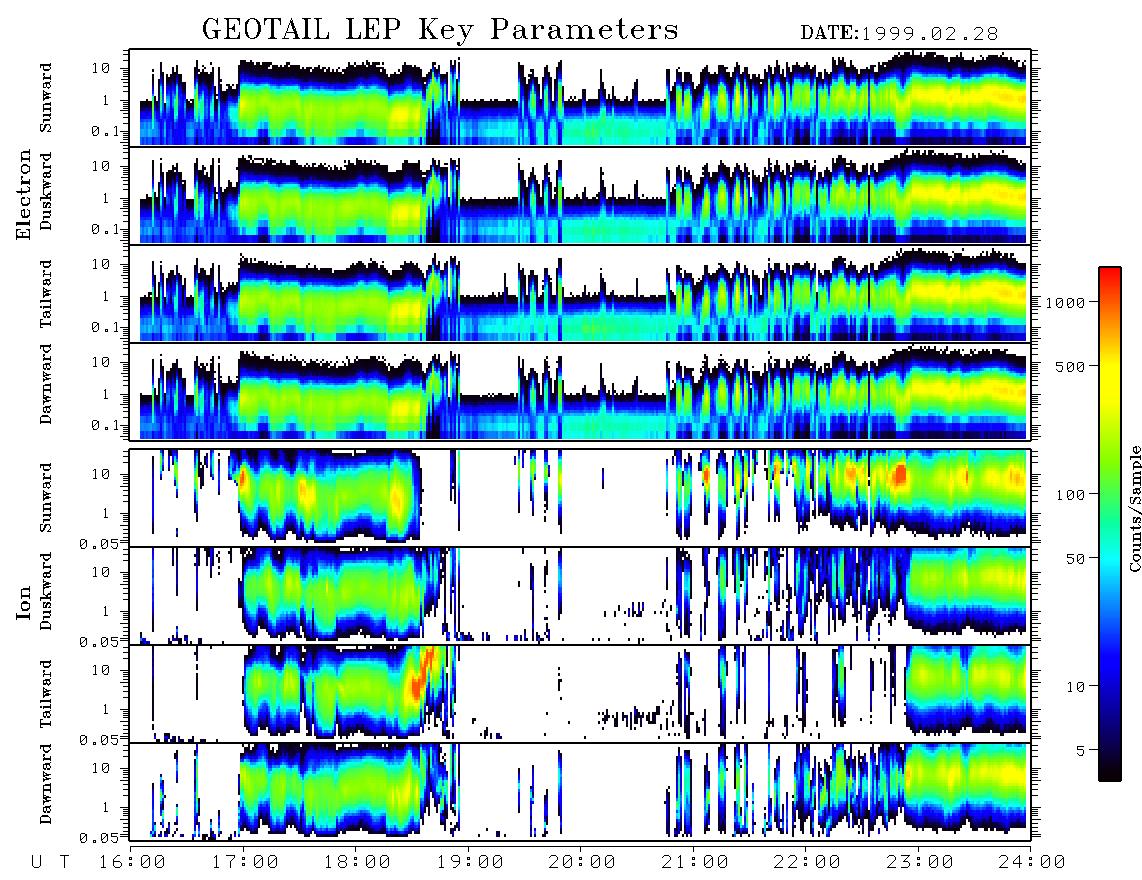Image resolution: width=1142 pixels, height=880 pixels.
Task: Select the Ion Duskward panel label
Action: pyautogui.click(x=46, y=591)
